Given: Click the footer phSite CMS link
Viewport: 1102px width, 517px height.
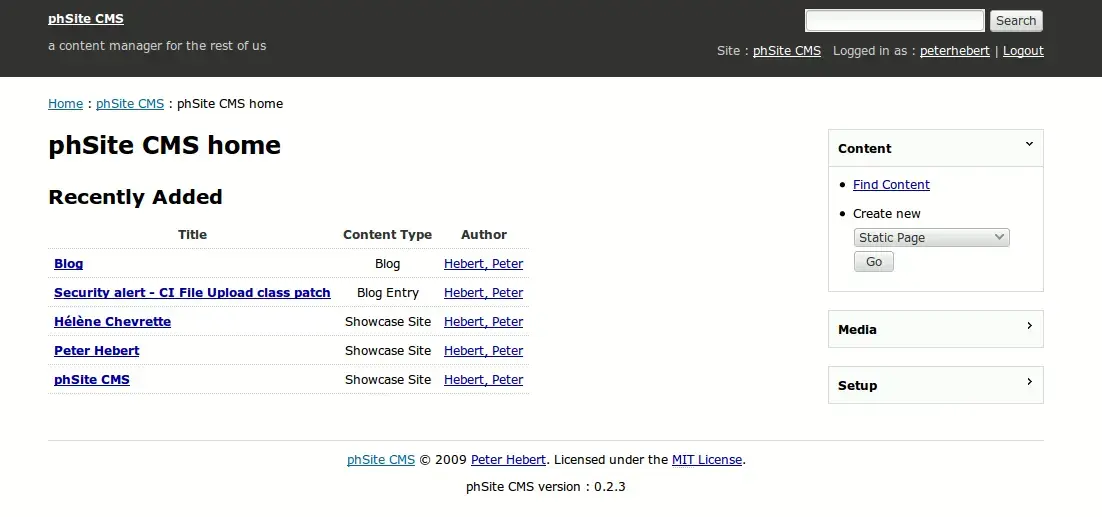Looking at the screenshot, I should (x=381, y=460).
